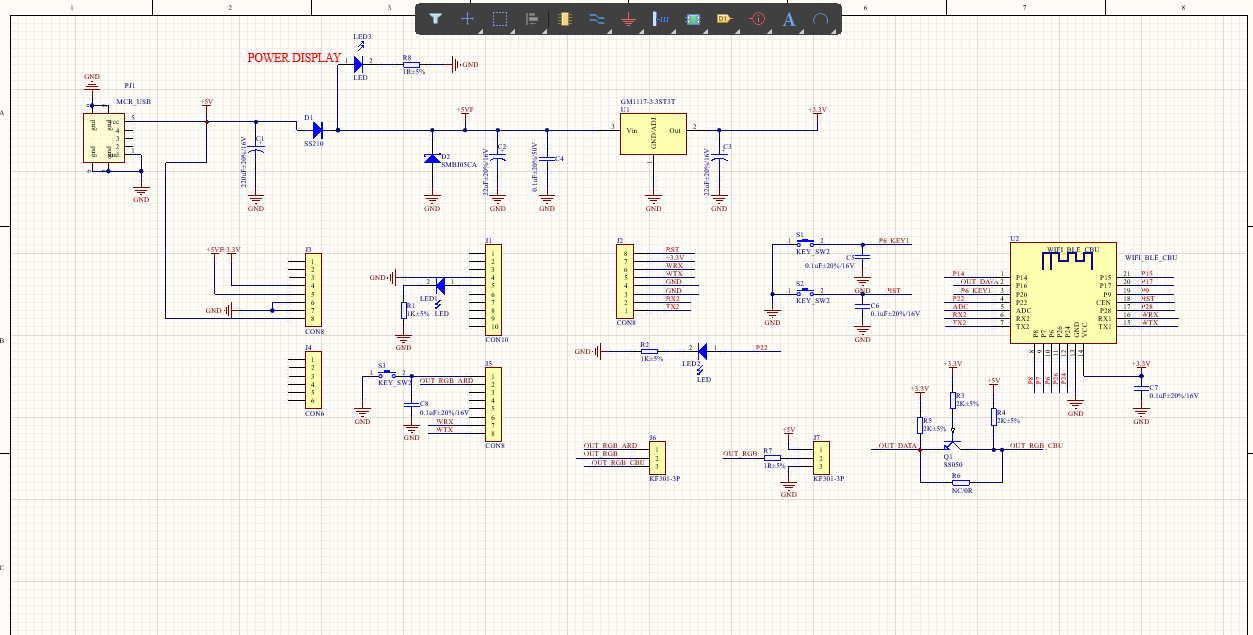Choose the GND power port tool
Image resolution: width=1253 pixels, height=635 pixels.
628,18
